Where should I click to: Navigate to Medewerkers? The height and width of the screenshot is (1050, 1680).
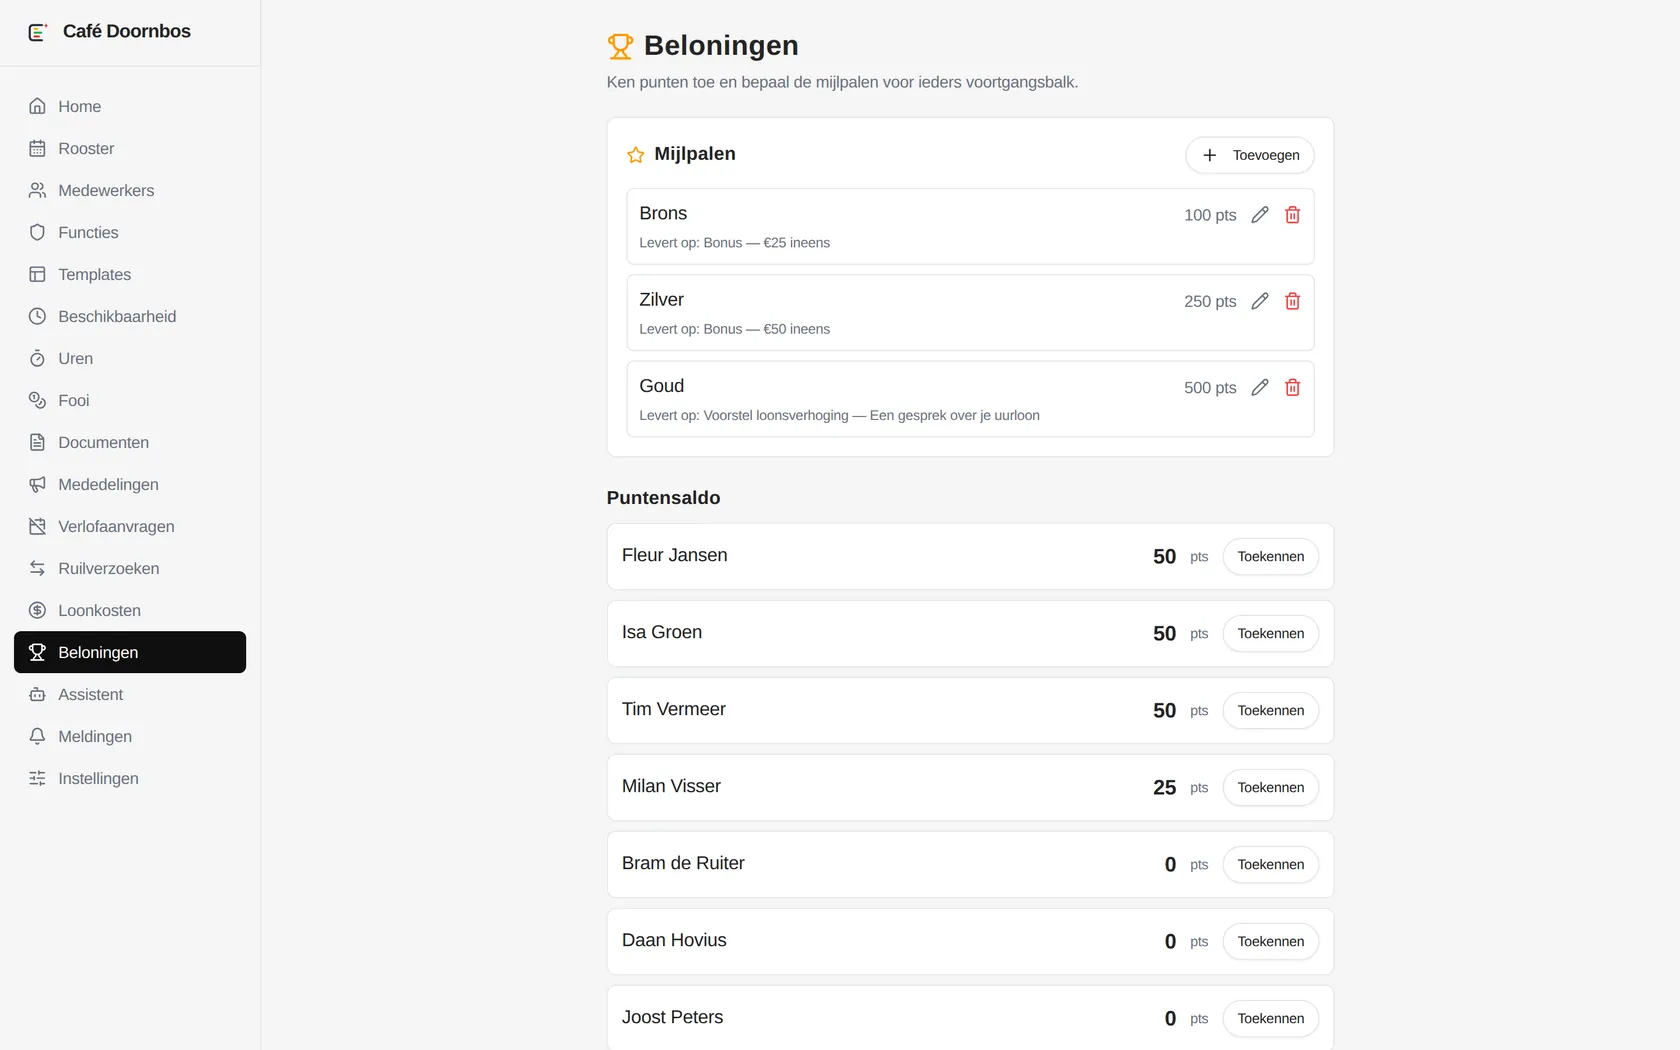[130, 190]
